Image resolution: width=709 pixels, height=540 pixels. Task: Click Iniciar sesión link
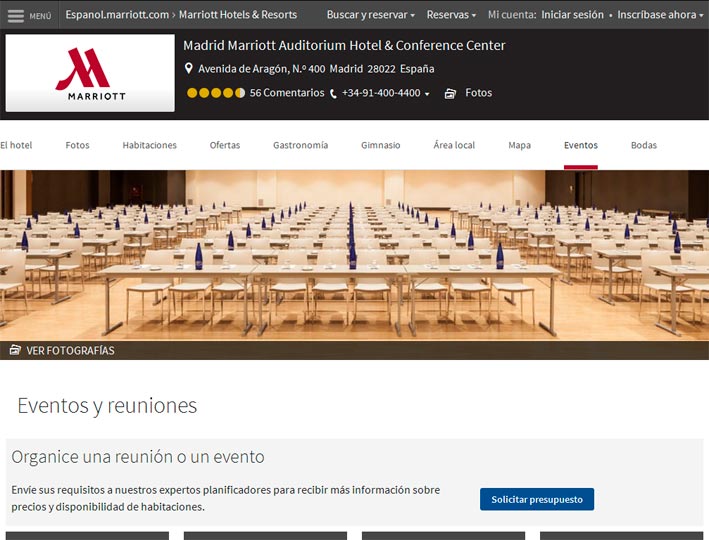(572, 15)
